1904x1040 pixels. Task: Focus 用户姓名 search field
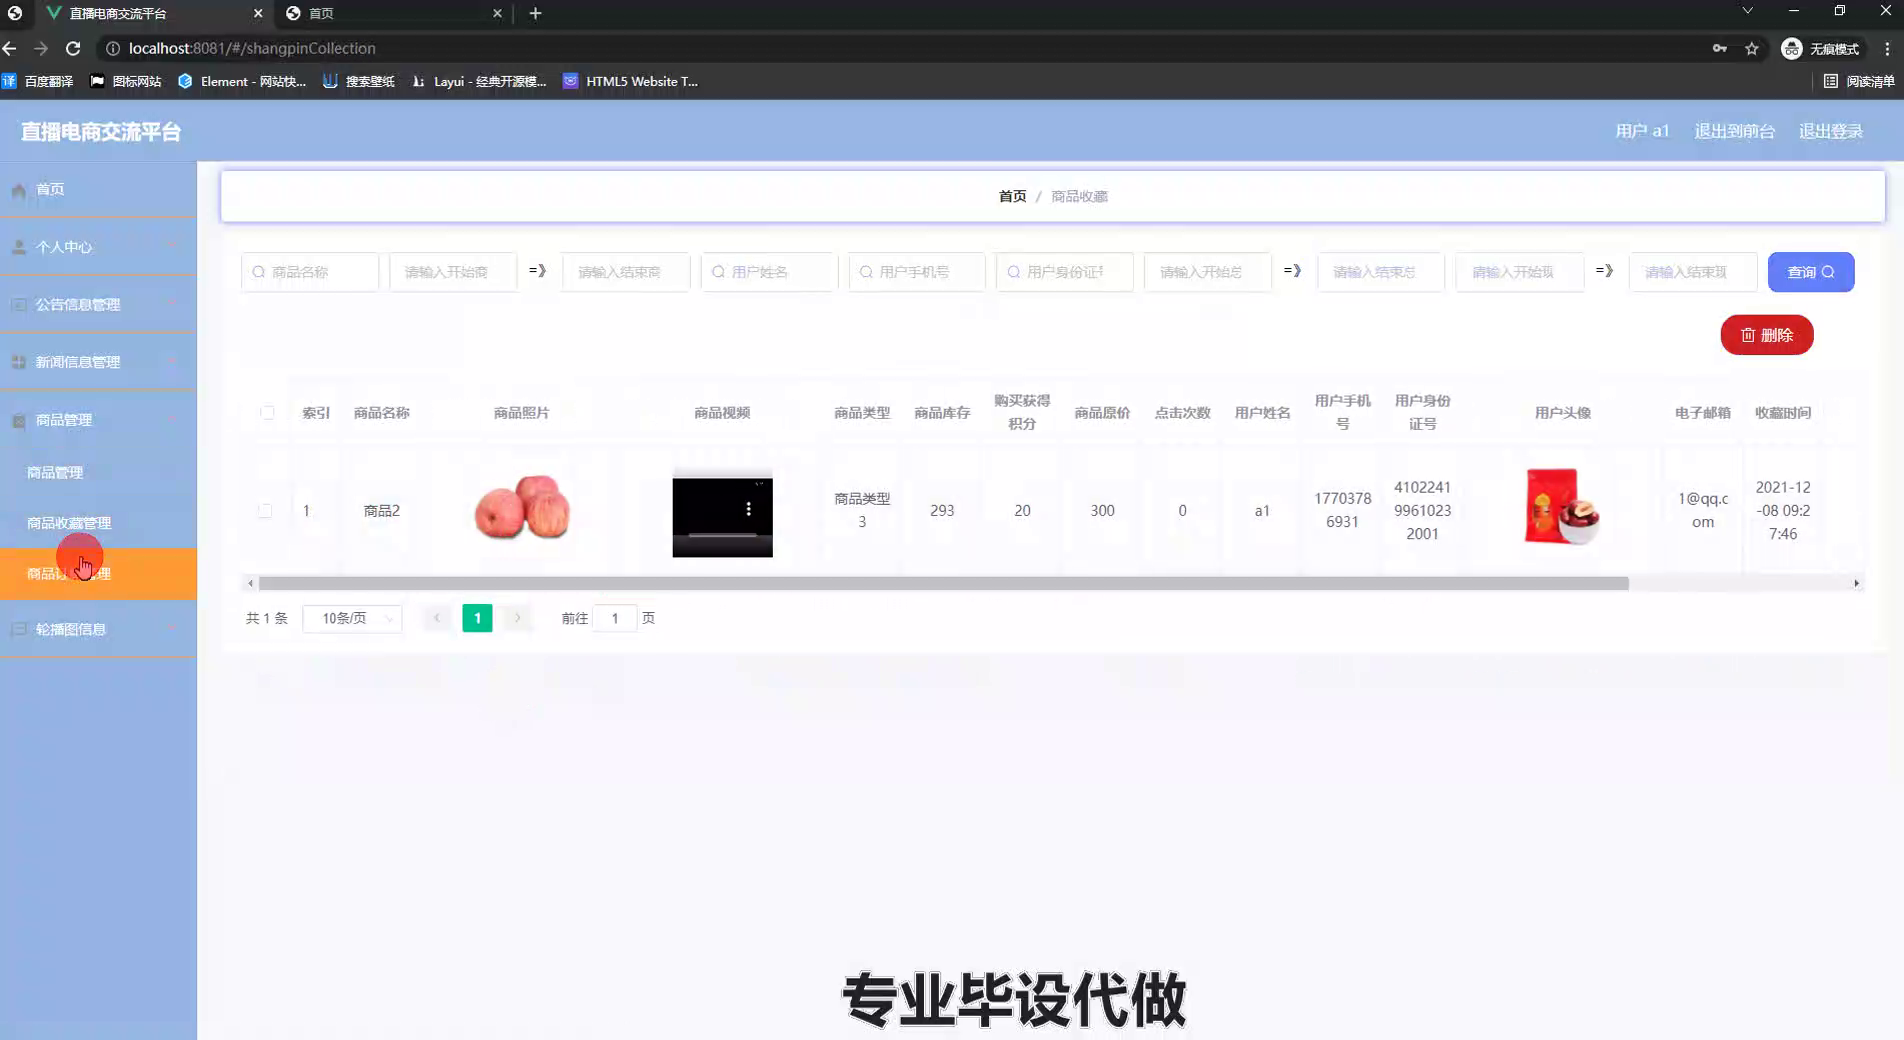(x=769, y=272)
